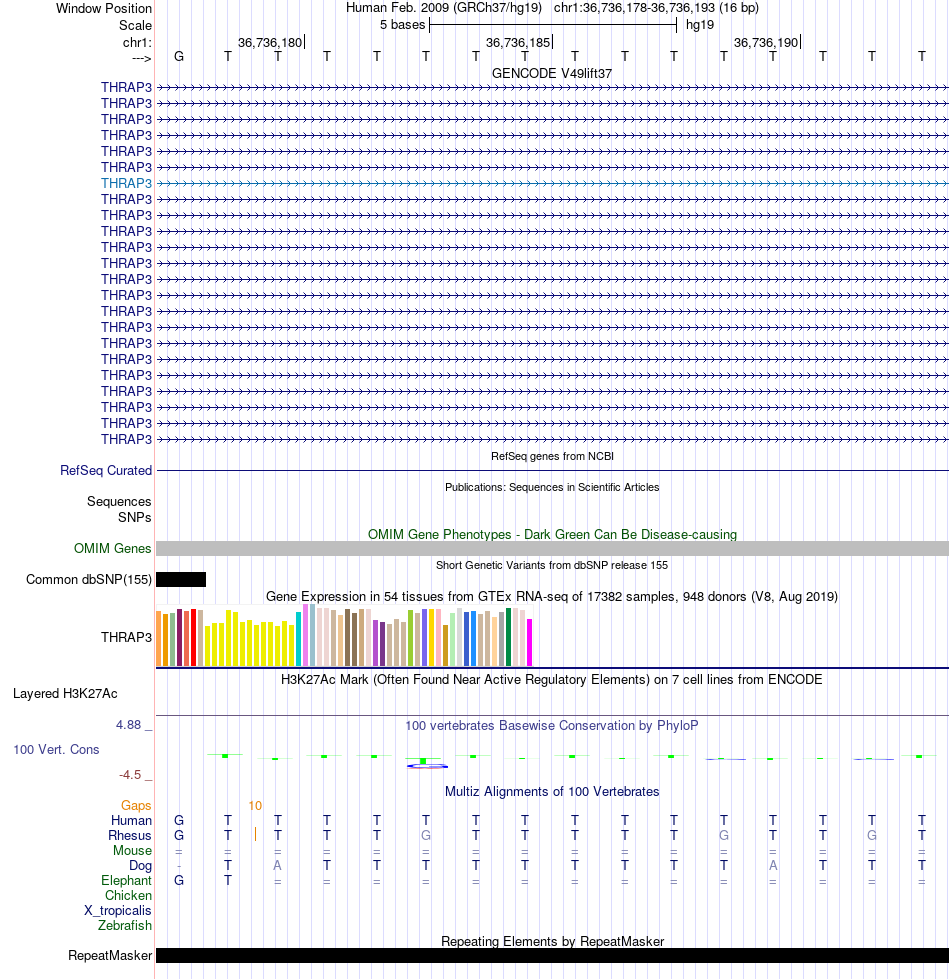Click the Chicken alignment row label
The height and width of the screenshot is (979, 950).
[129, 895]
